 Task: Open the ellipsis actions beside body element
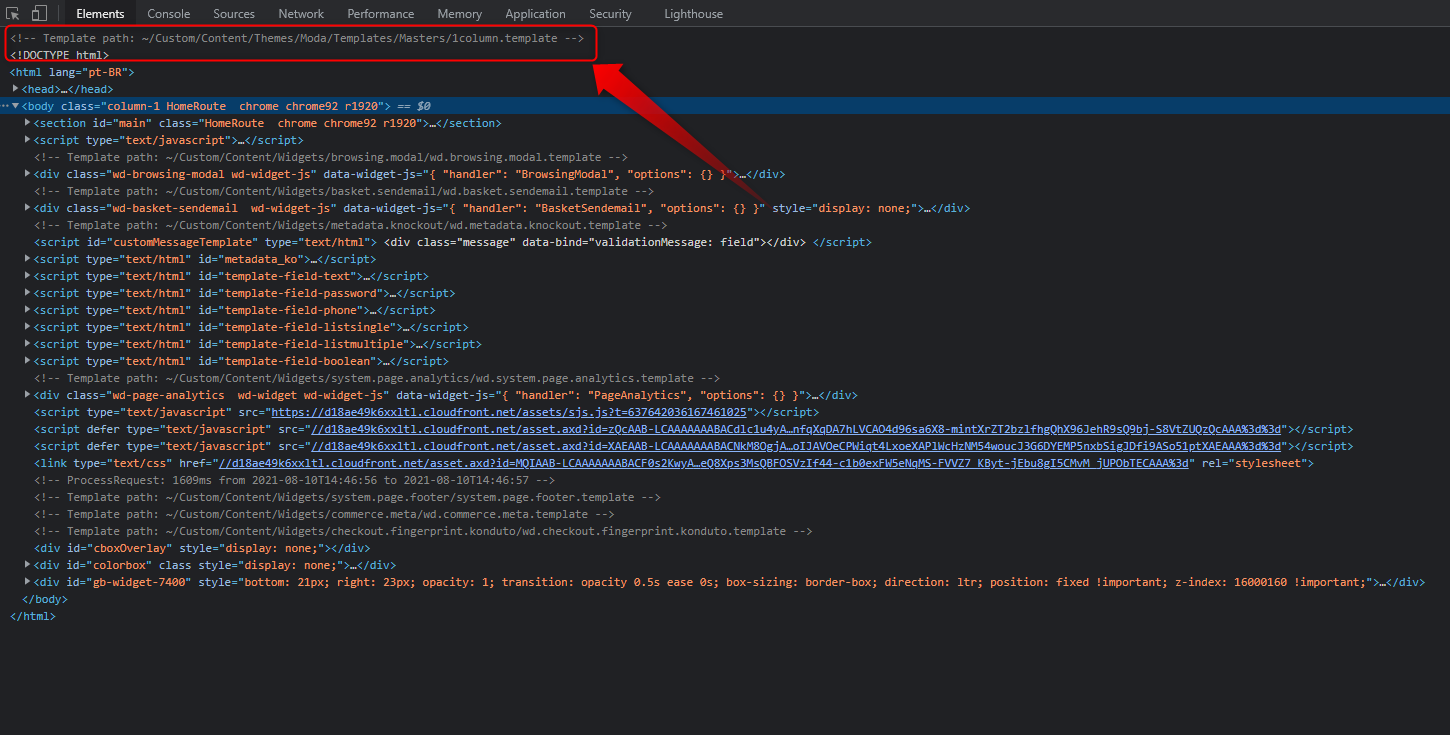[5, 106]
